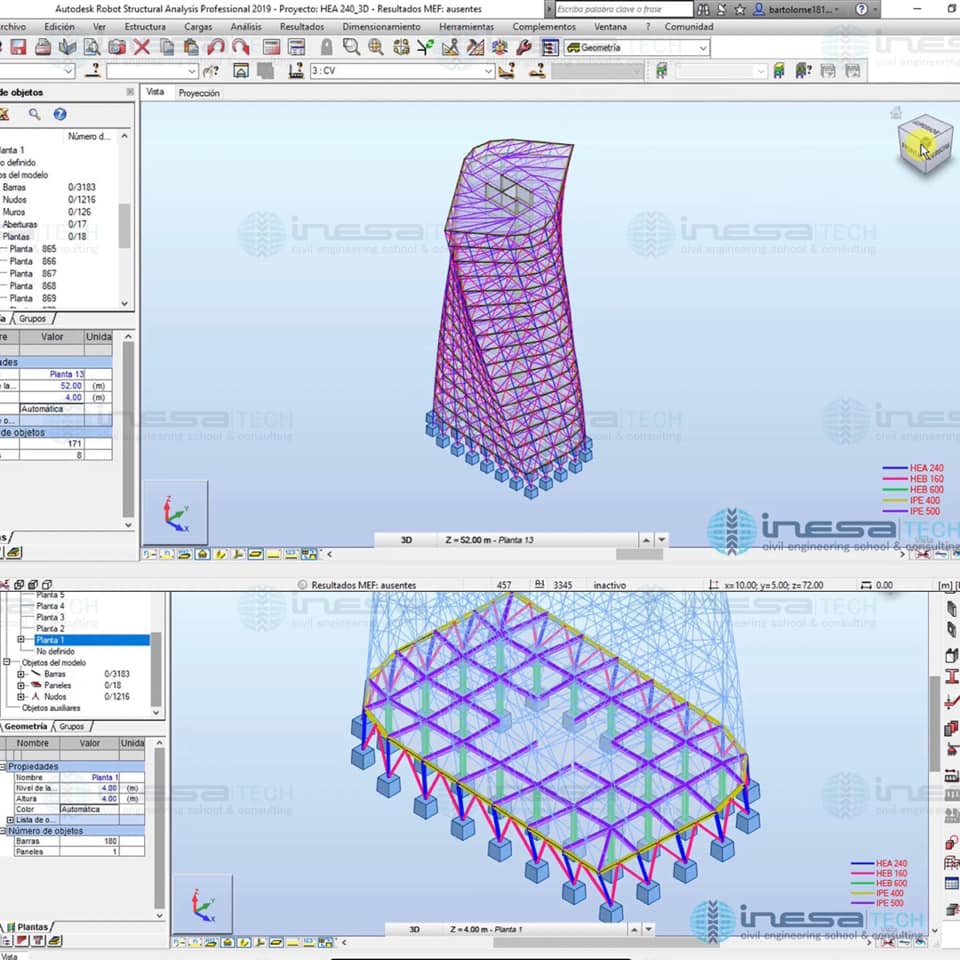This screenshot has height=960, width=960.
Task: Open the 3 : CV load case dropdown
Action: (x=489, y=70)
